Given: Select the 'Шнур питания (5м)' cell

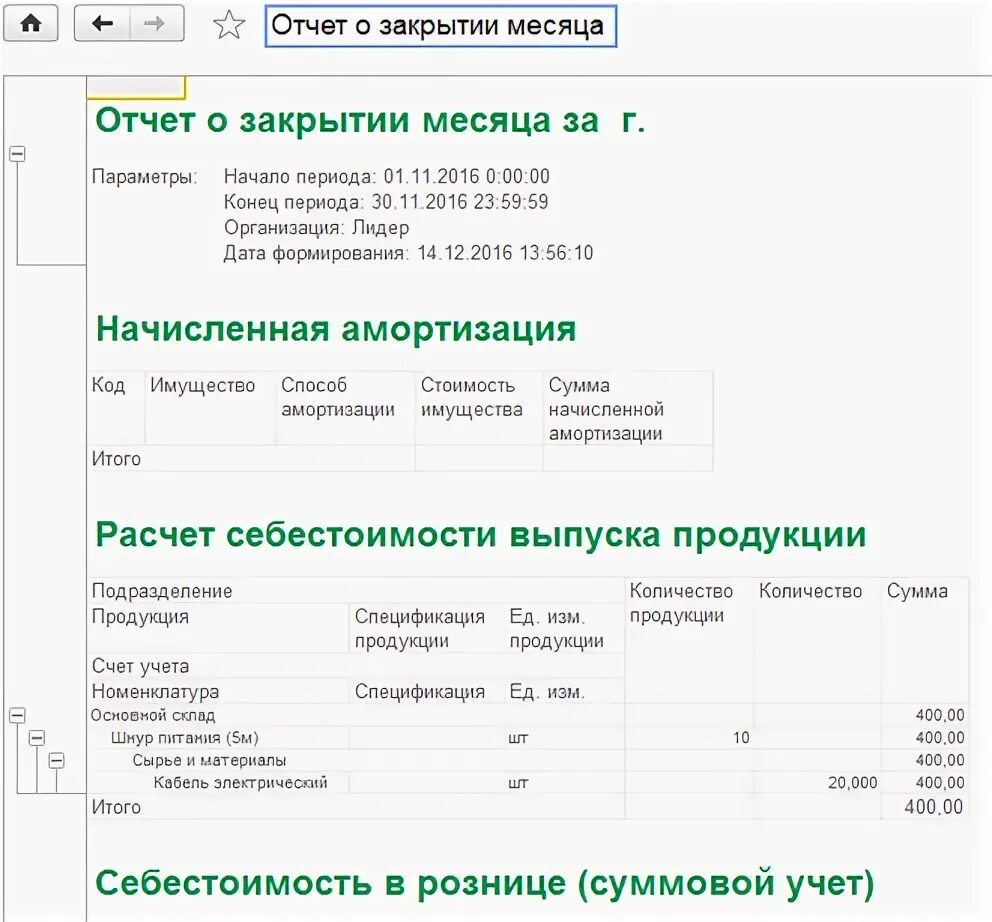Looking at the screenshot, I should [218, 738].
